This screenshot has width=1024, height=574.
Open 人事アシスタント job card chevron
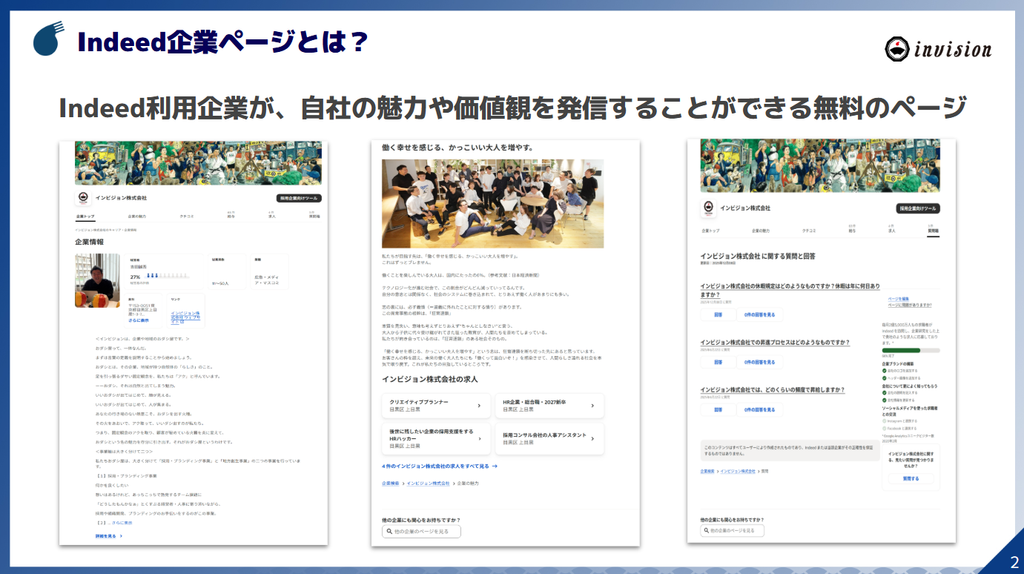point(592,438)
